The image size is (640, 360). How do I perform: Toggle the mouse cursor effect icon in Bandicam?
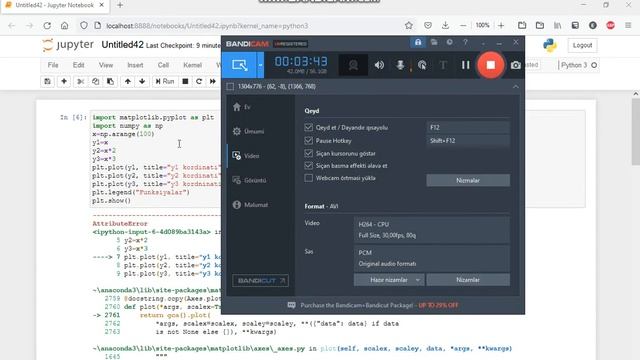[422, 65]
